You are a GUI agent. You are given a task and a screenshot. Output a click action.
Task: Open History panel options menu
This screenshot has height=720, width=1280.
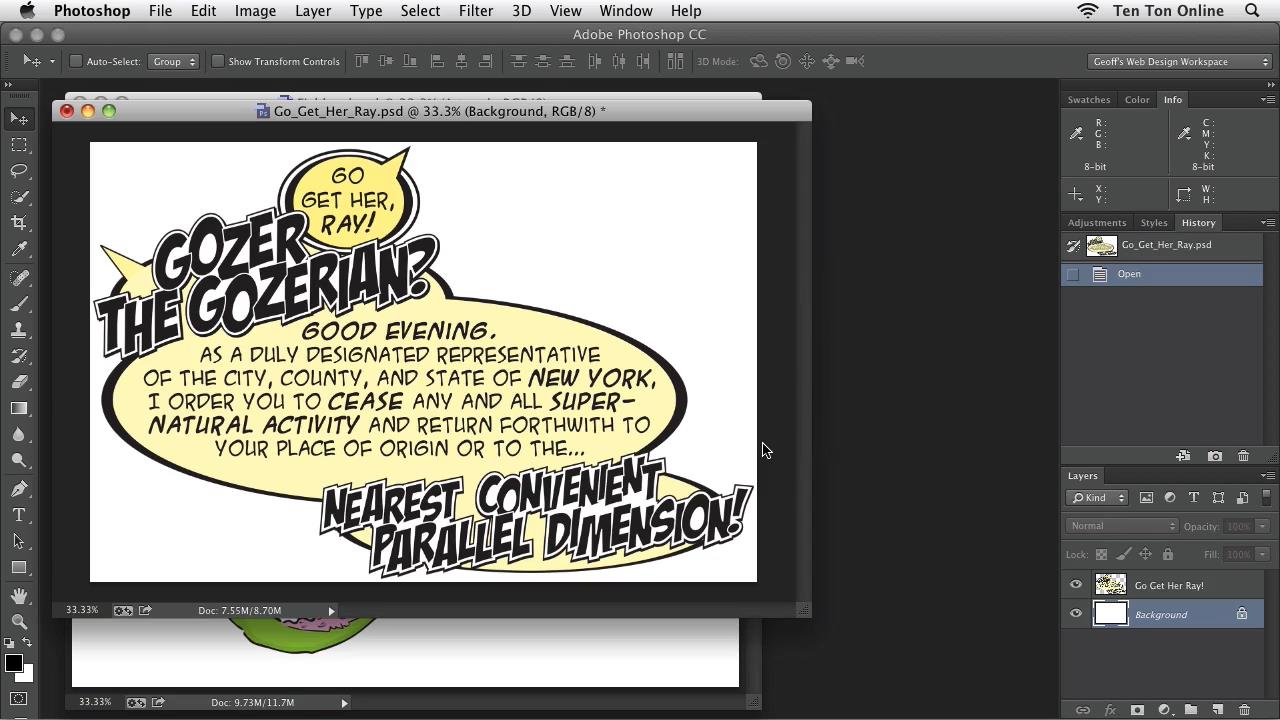[x=1268, y=222]
